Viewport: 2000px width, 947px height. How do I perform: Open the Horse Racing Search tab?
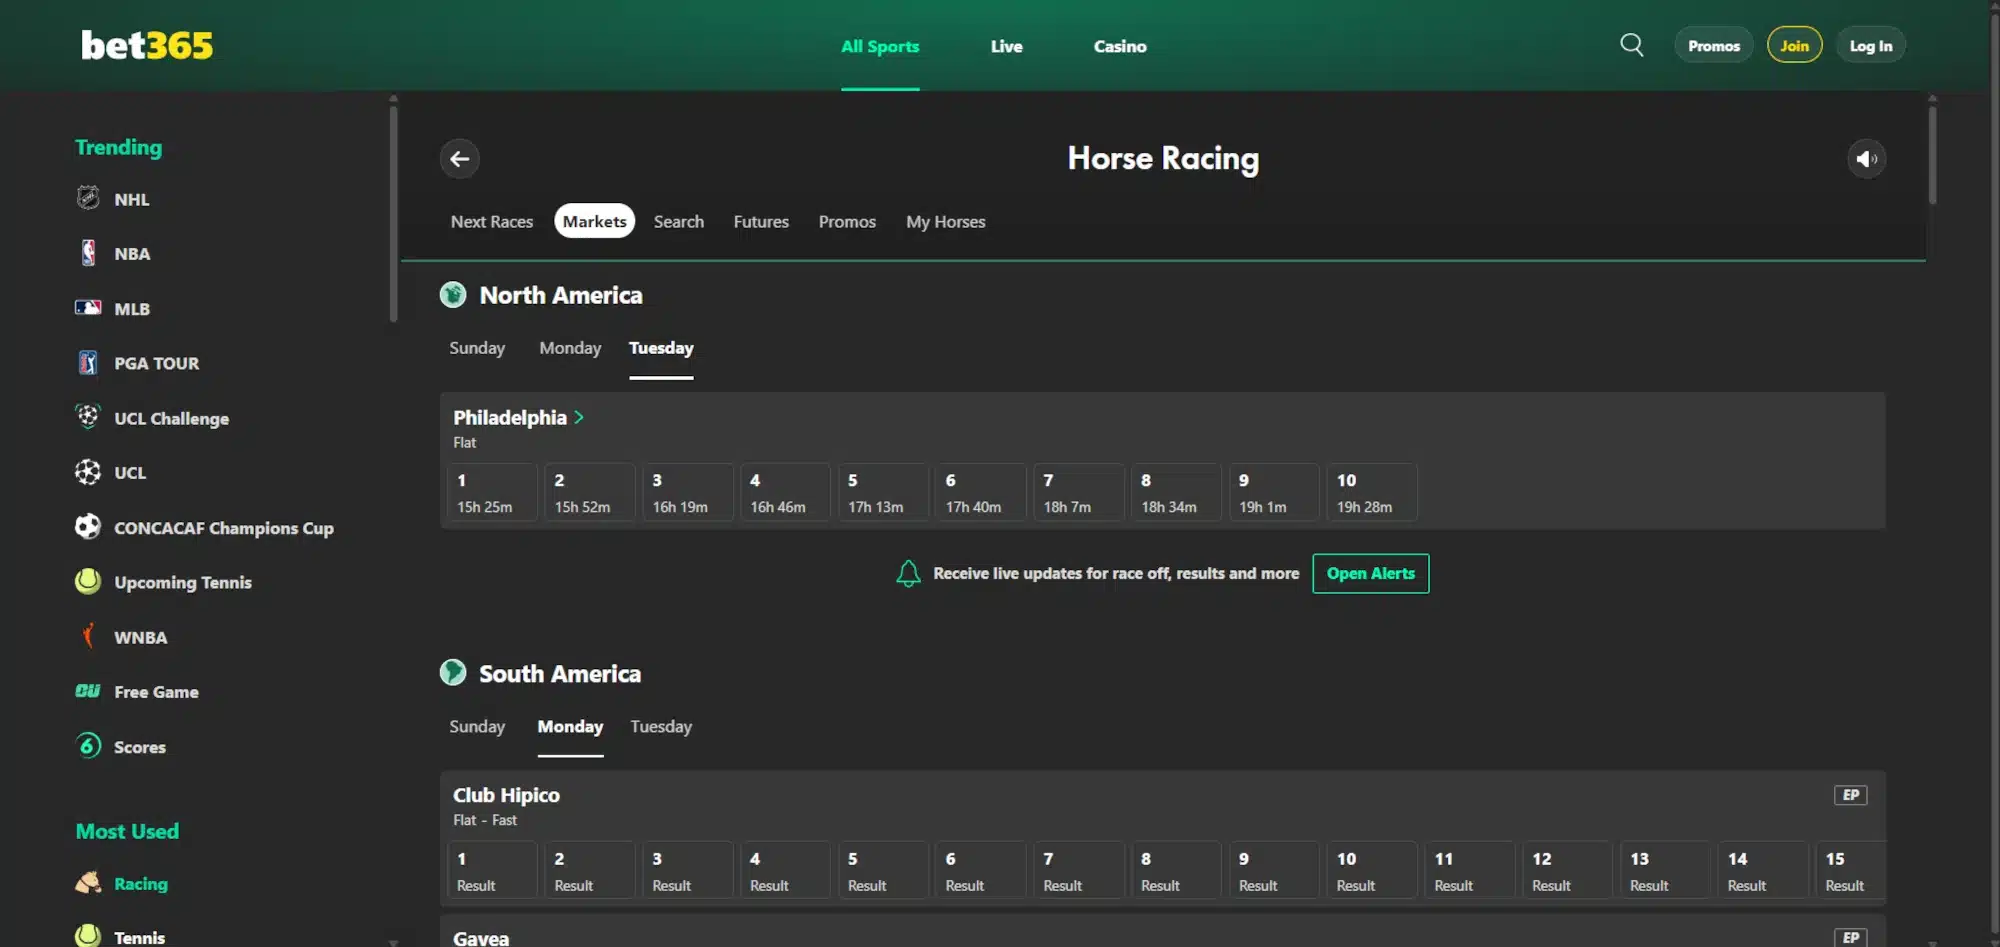click(x=679, y=221)
